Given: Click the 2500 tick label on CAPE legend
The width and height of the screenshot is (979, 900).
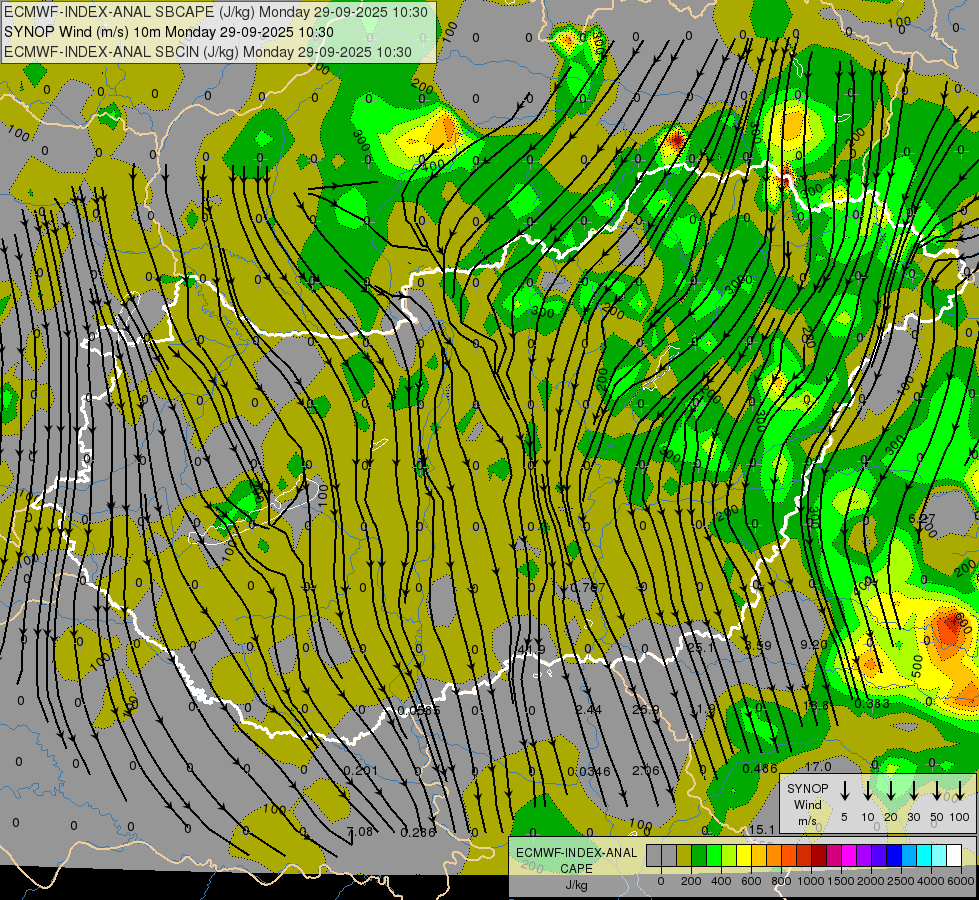Looking at the screenshot, I should point(900,881).
